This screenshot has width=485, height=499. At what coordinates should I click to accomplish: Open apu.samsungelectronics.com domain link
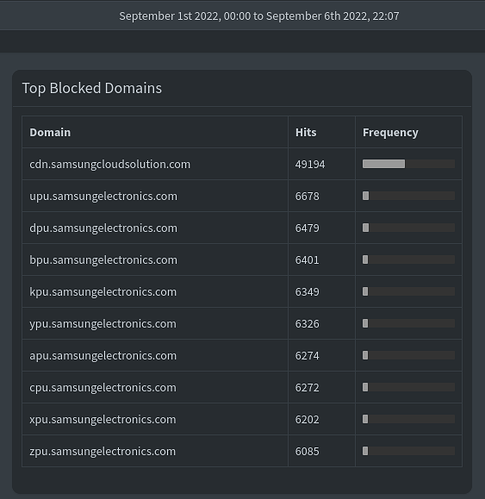click(103, 356)
